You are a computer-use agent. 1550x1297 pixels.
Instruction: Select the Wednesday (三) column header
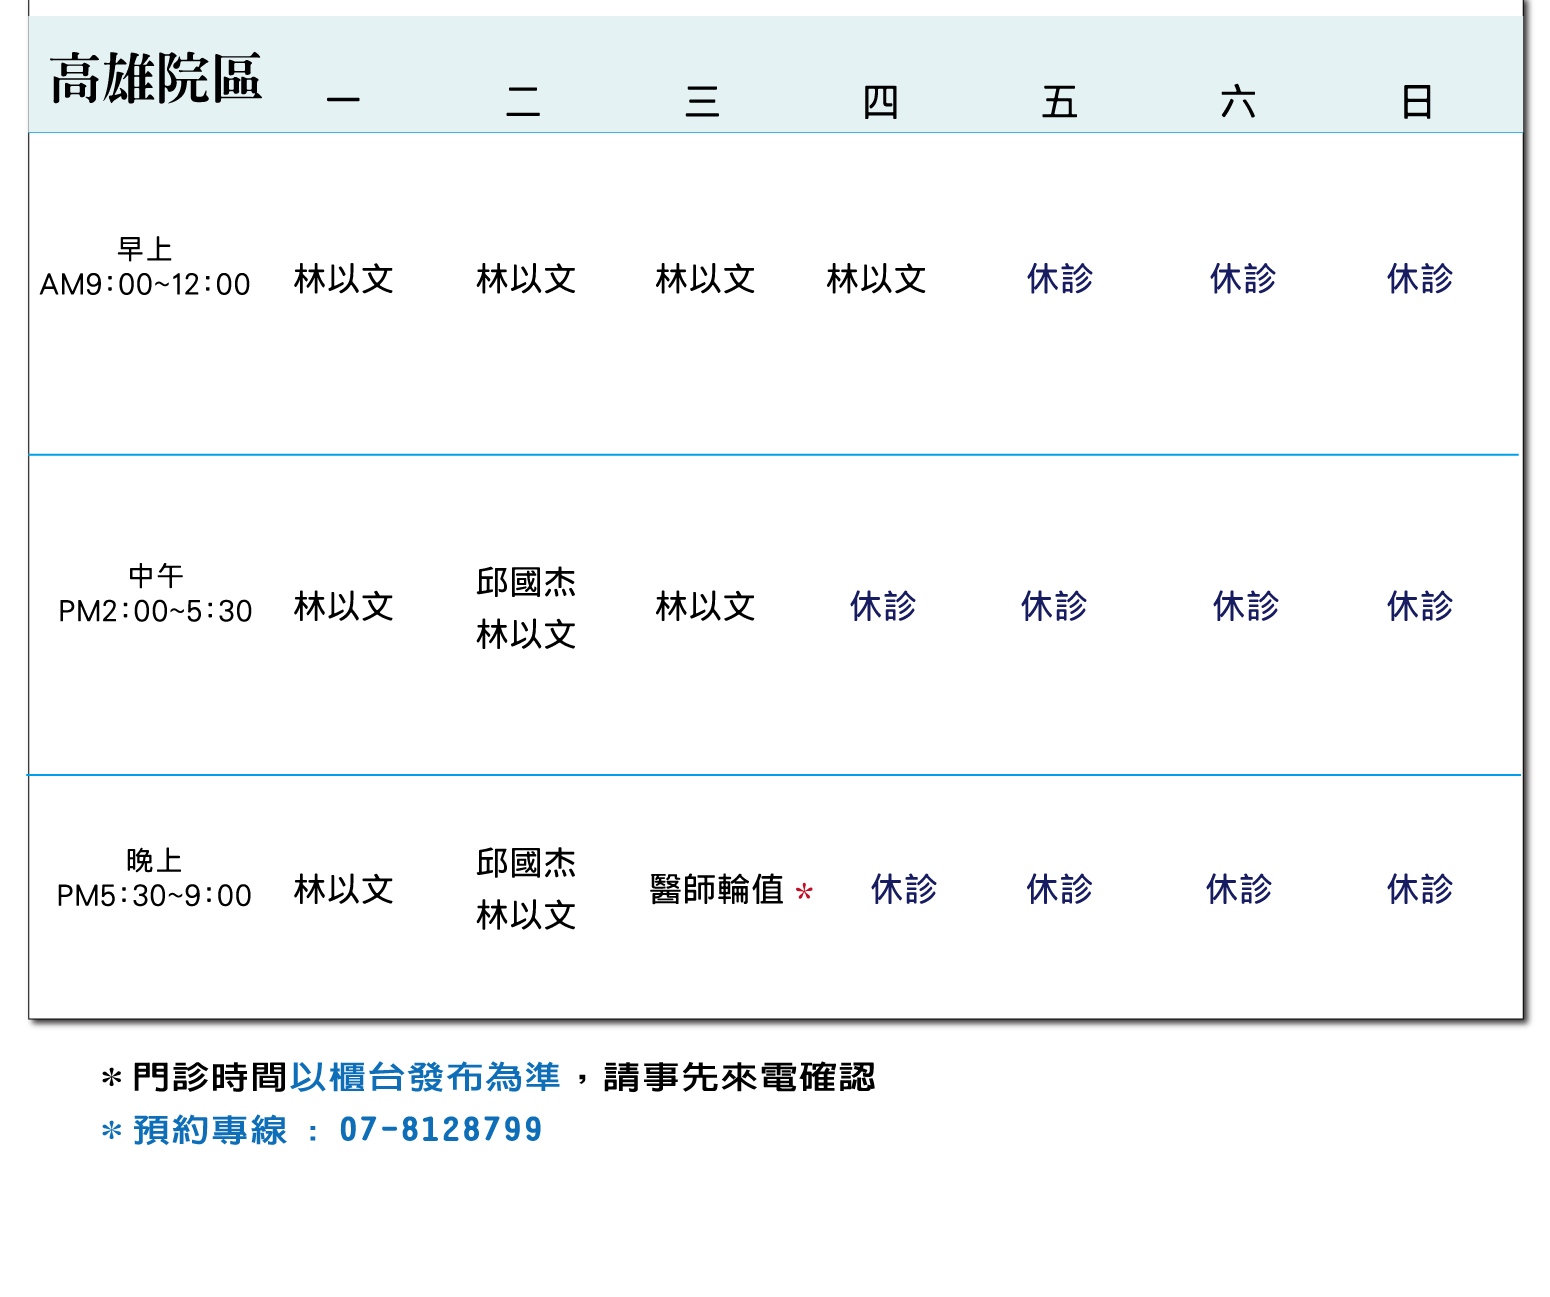click(x=702, y=101)
